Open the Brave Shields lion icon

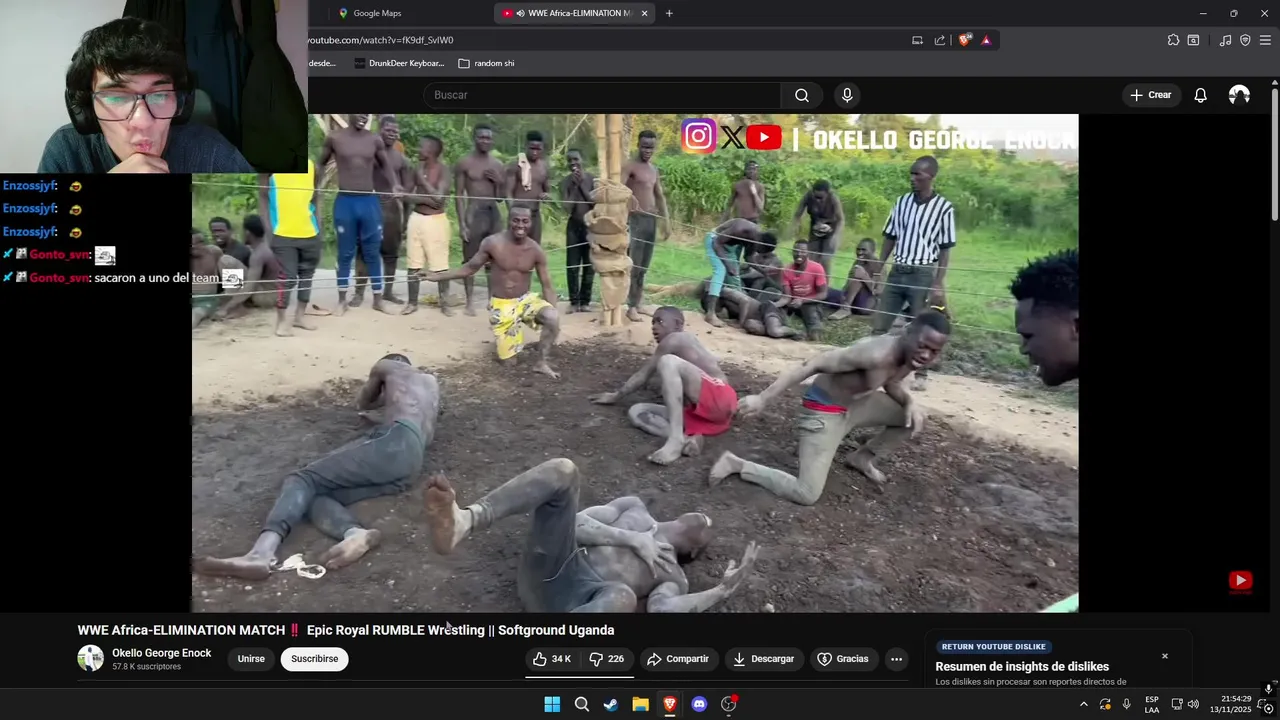pyautogui.click(x=964, y=40)
